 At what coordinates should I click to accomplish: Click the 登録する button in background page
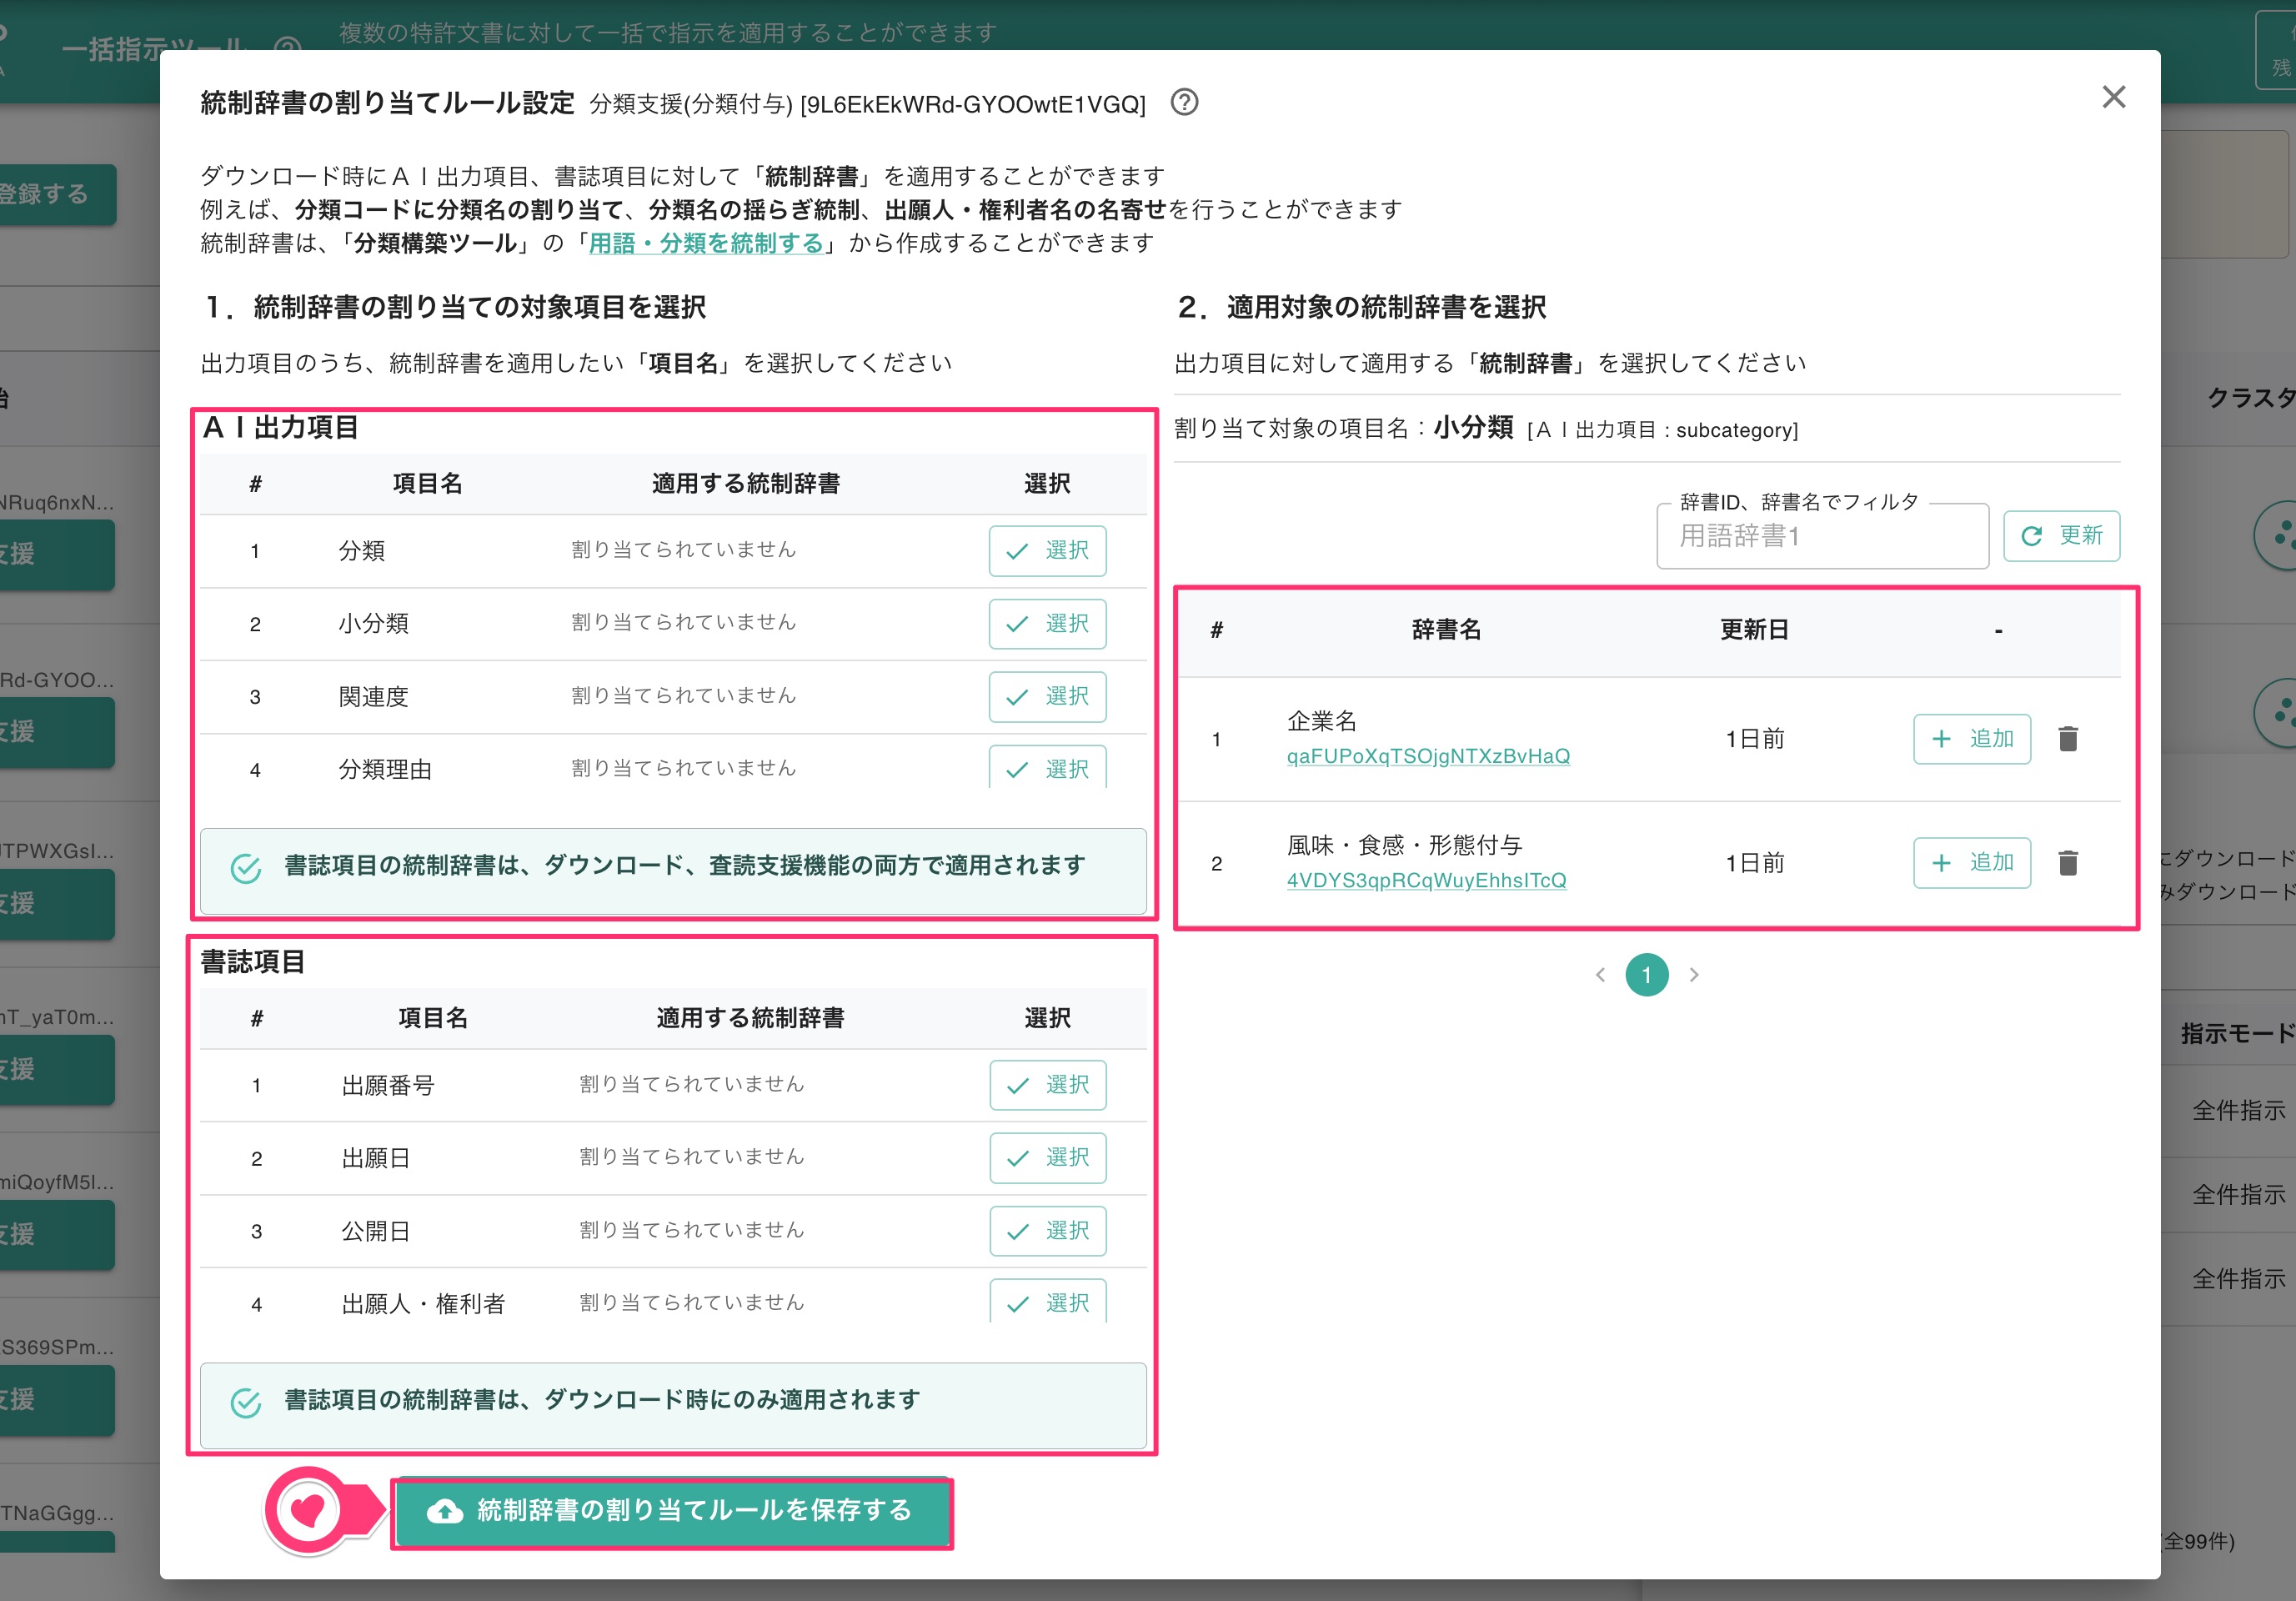(55, 194)
